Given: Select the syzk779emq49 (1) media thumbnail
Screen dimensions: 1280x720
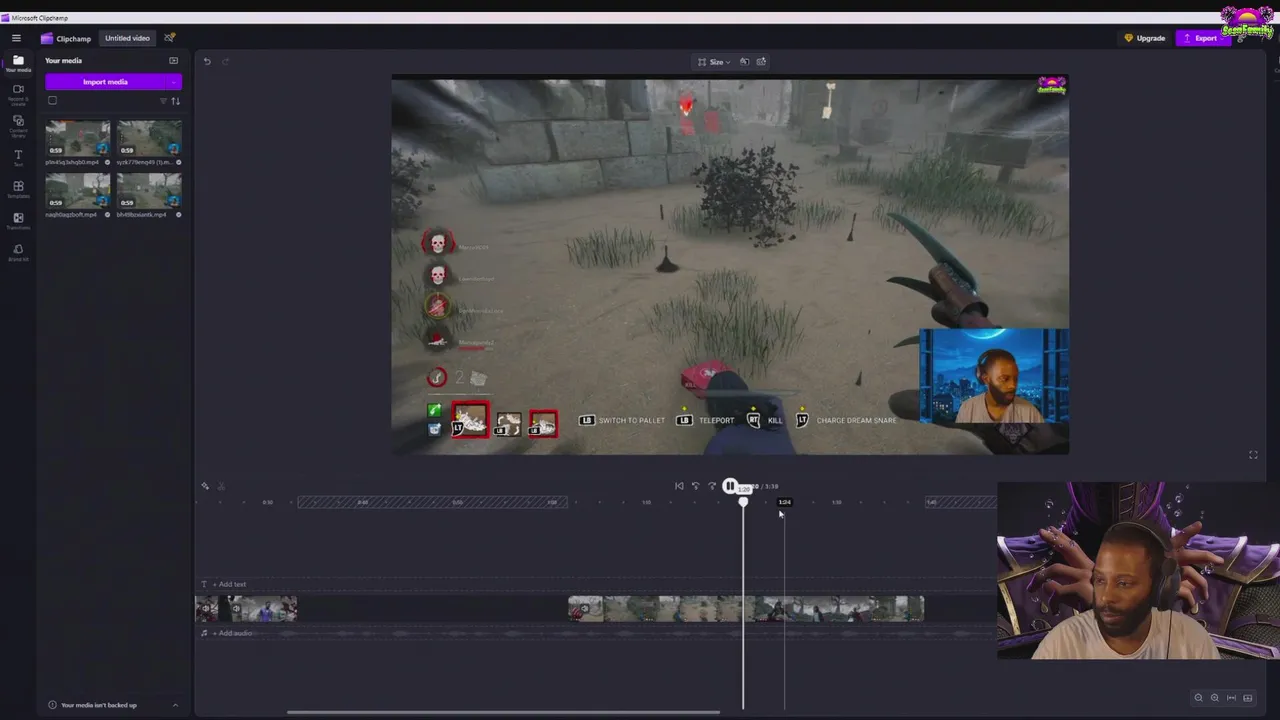Looking at the screenshot, I should point(149,138).
